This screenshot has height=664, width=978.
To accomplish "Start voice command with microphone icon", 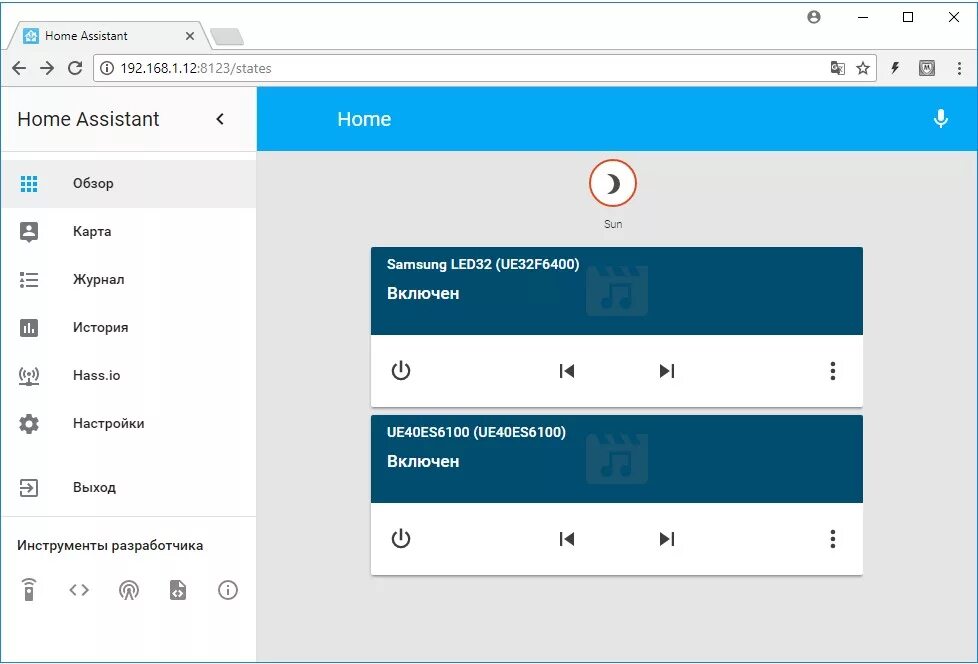I will coord(941,118).
